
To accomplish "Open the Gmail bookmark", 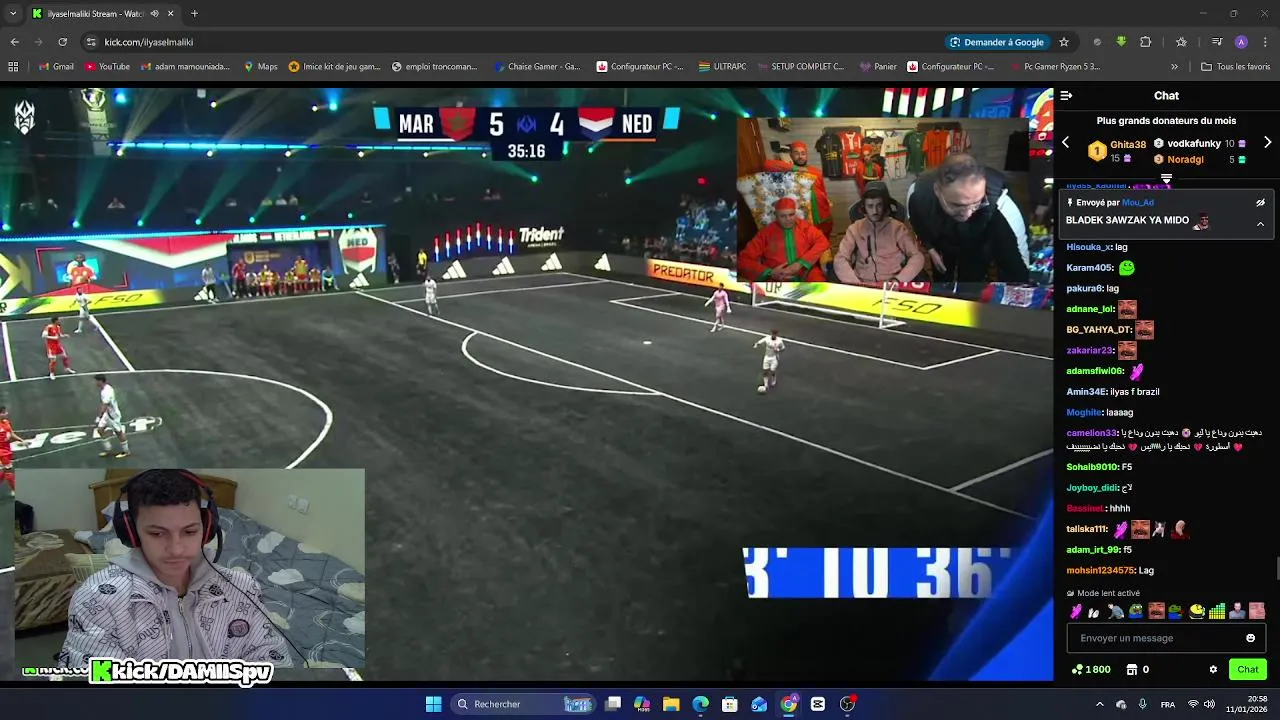I will click(x=57, y=67).
